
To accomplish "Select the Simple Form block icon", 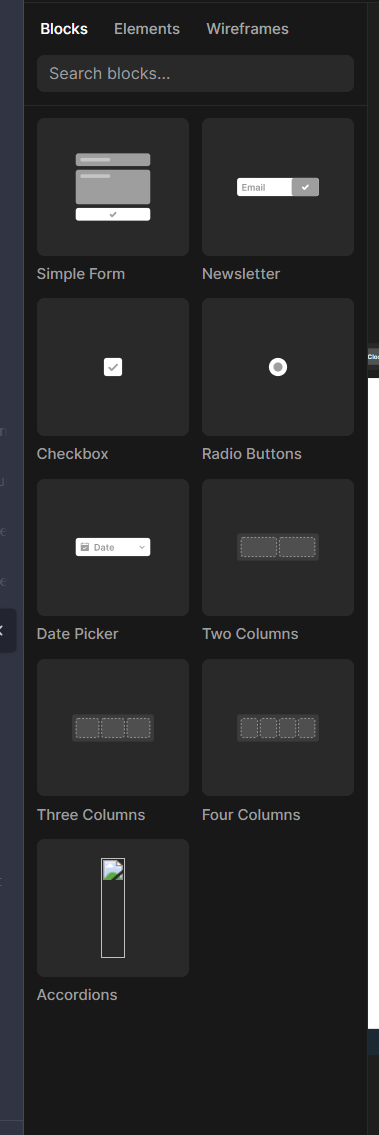I will pos(113,187).
